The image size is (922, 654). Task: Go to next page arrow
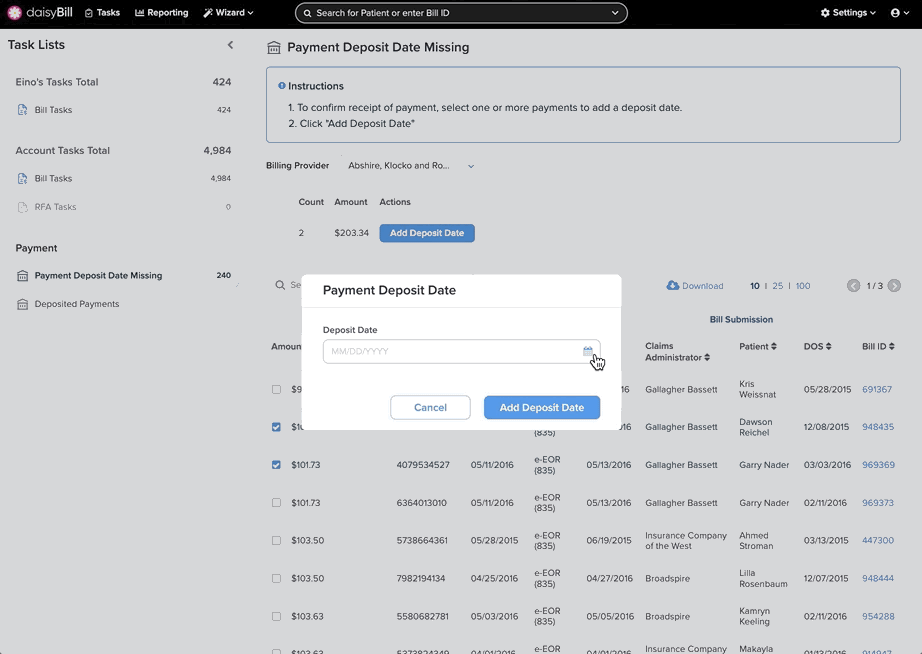tap(894, 286)
